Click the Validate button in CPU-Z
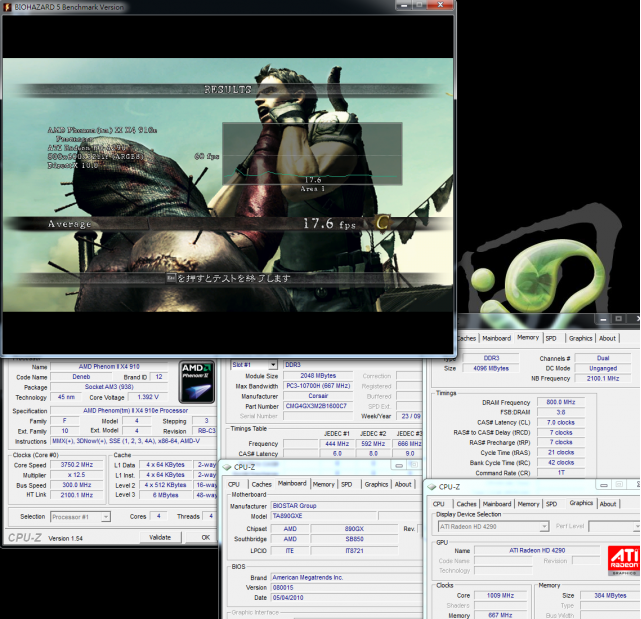The width and height of the screenshot is (641, 619). tap(160, 537)
